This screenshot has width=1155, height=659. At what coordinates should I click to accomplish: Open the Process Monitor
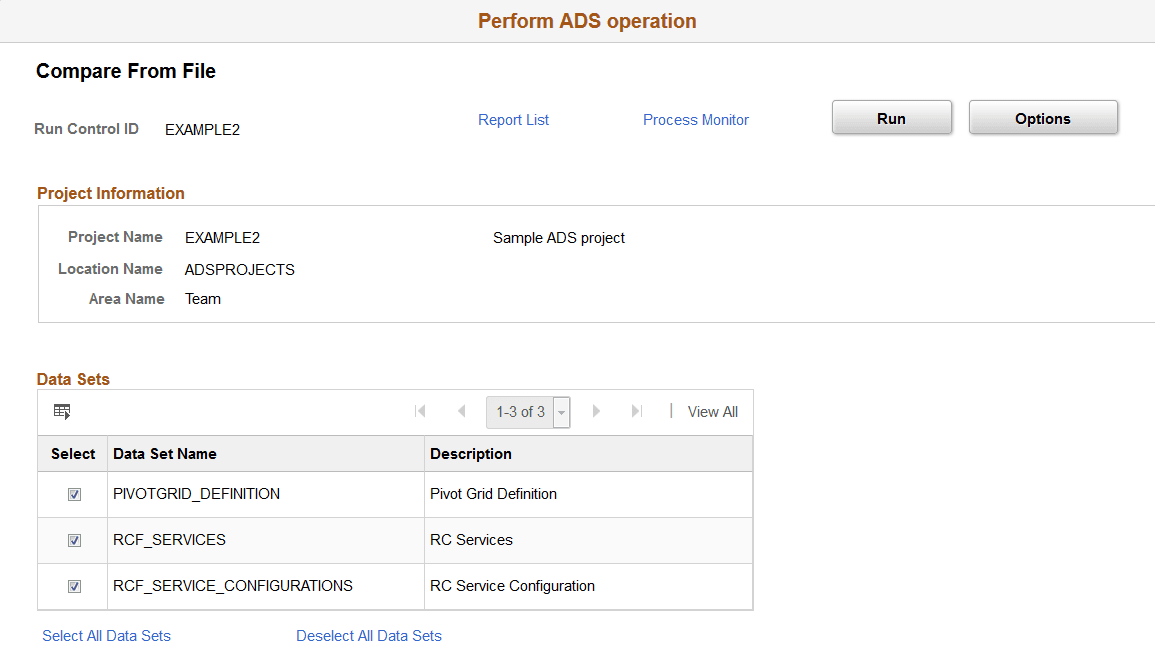[x=695, y=119]
